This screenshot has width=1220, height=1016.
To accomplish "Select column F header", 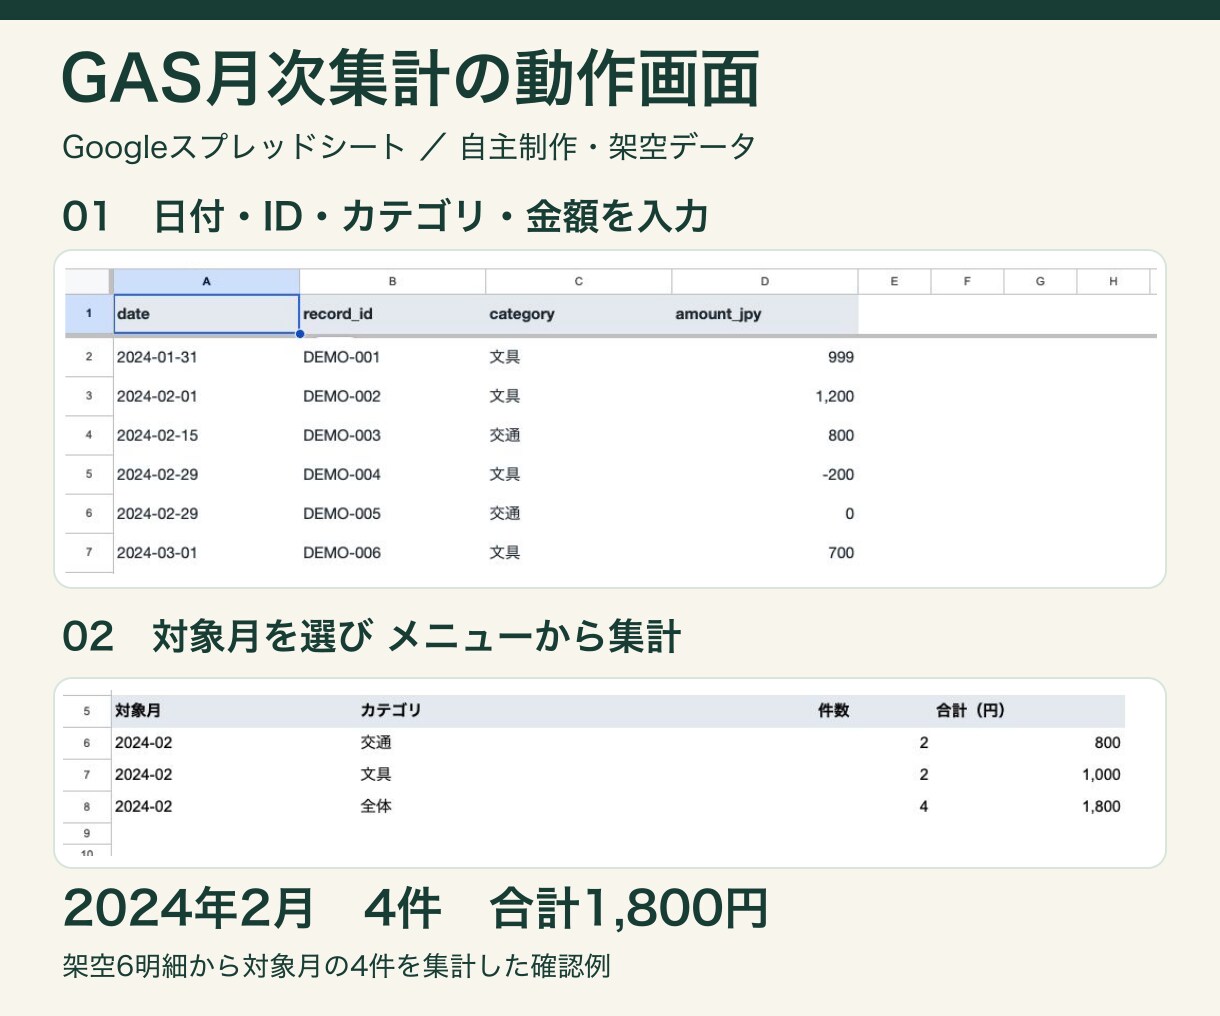I will click(967, 281).
